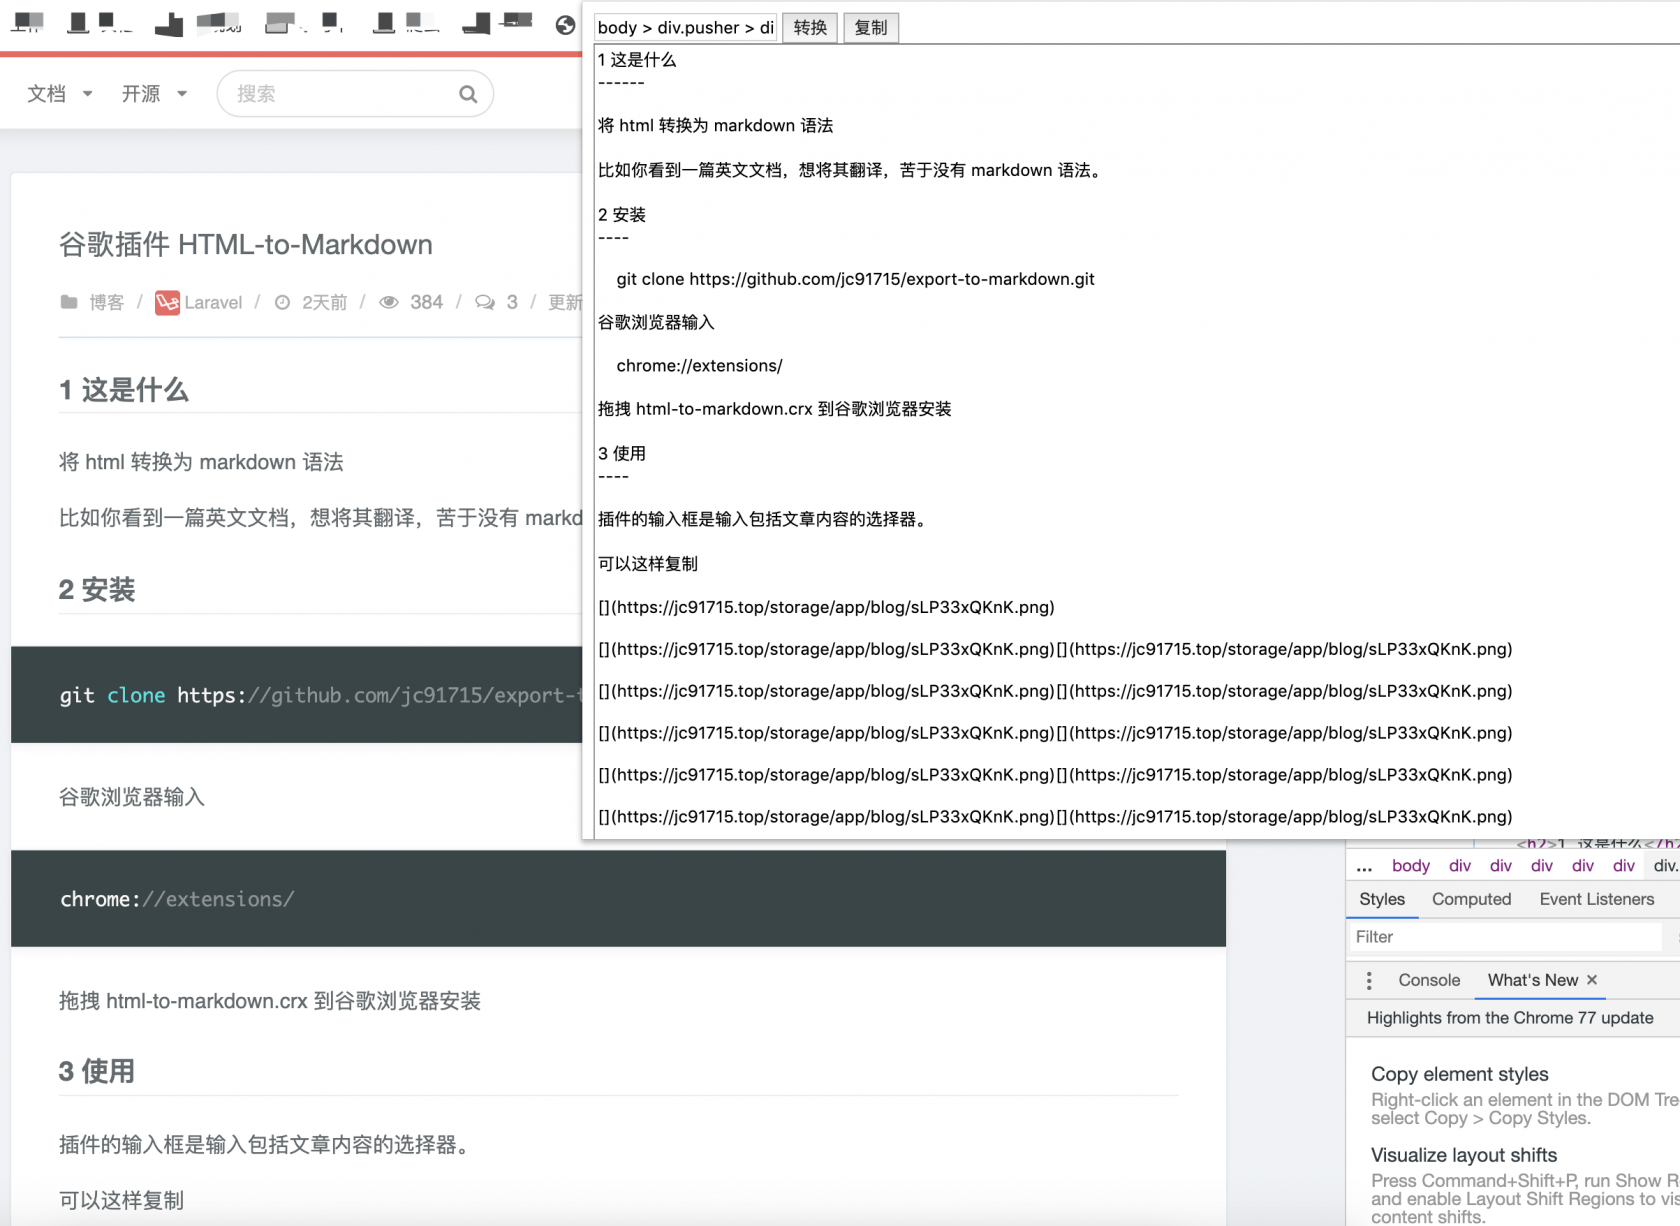1680x1226 pixels.
Task: Click '2 安装' line in popup output
Action: 622,215
